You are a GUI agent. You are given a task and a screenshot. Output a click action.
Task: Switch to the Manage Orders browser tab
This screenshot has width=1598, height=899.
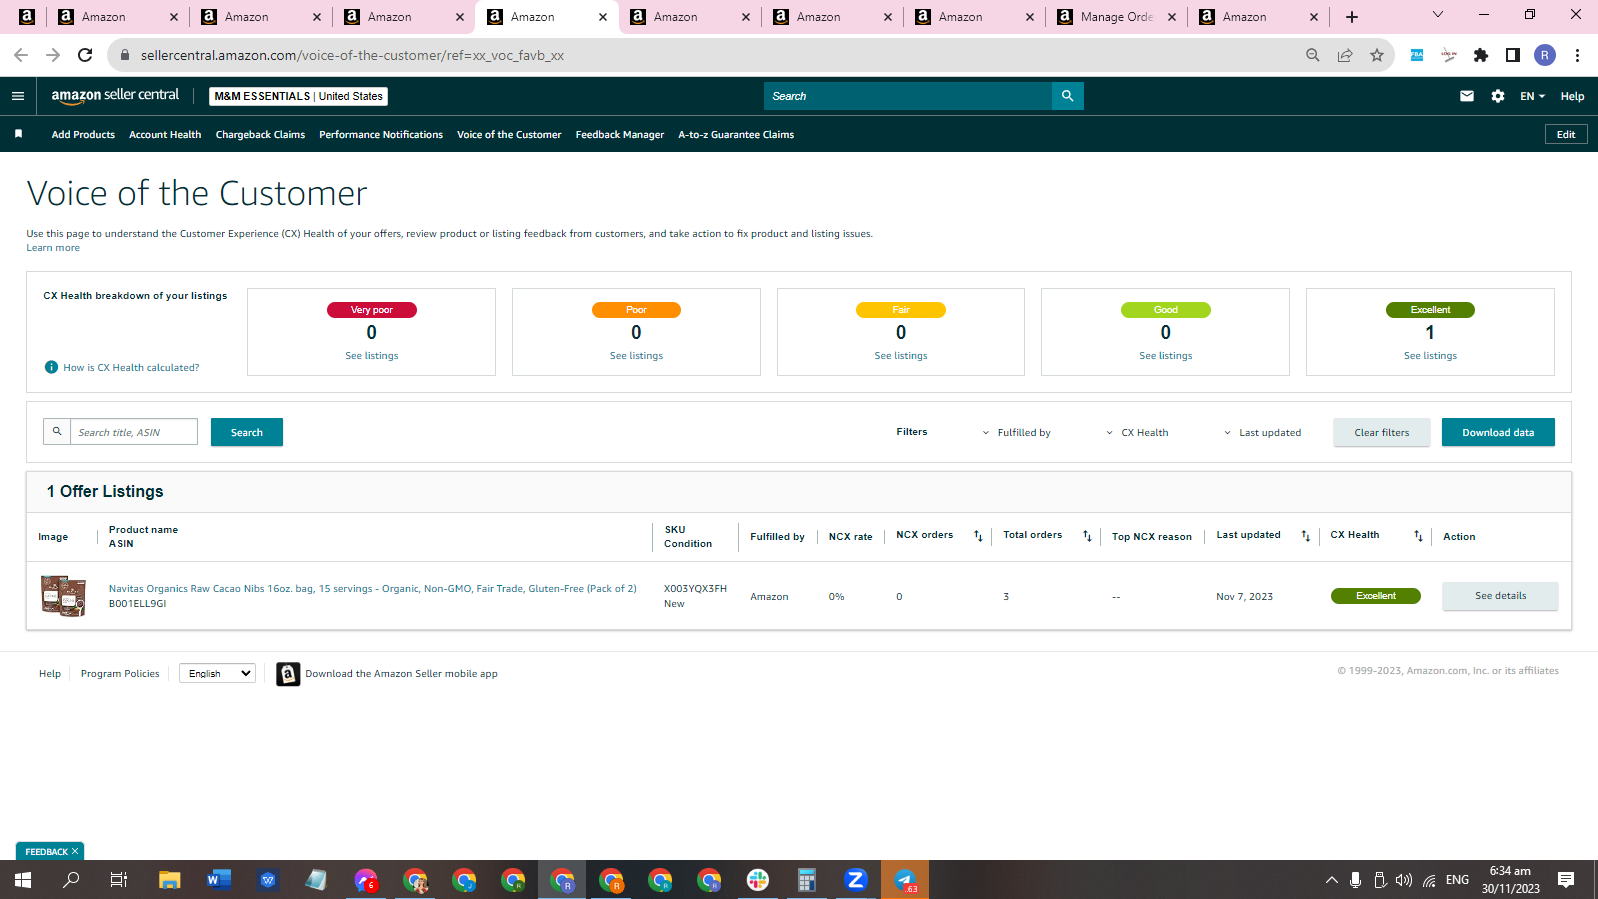(1116, 17)
